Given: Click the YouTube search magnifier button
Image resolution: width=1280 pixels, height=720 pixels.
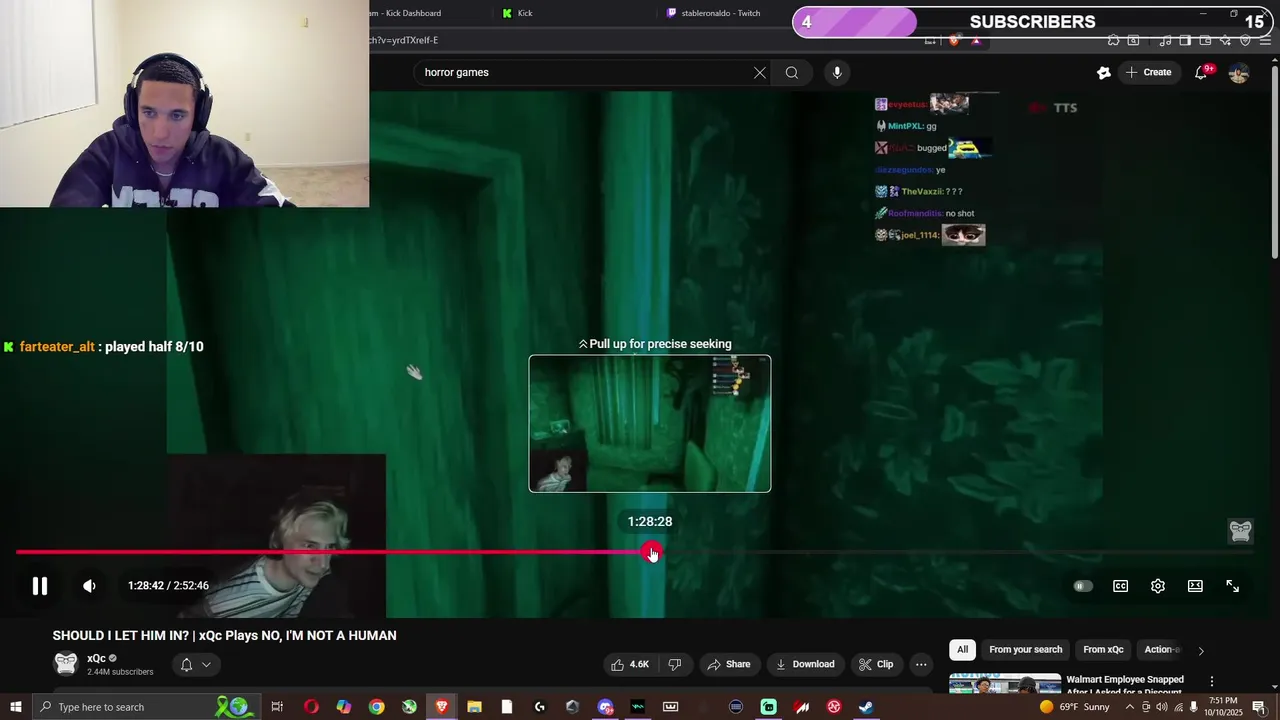Looking at the screenshot, I should coord(792,72).
